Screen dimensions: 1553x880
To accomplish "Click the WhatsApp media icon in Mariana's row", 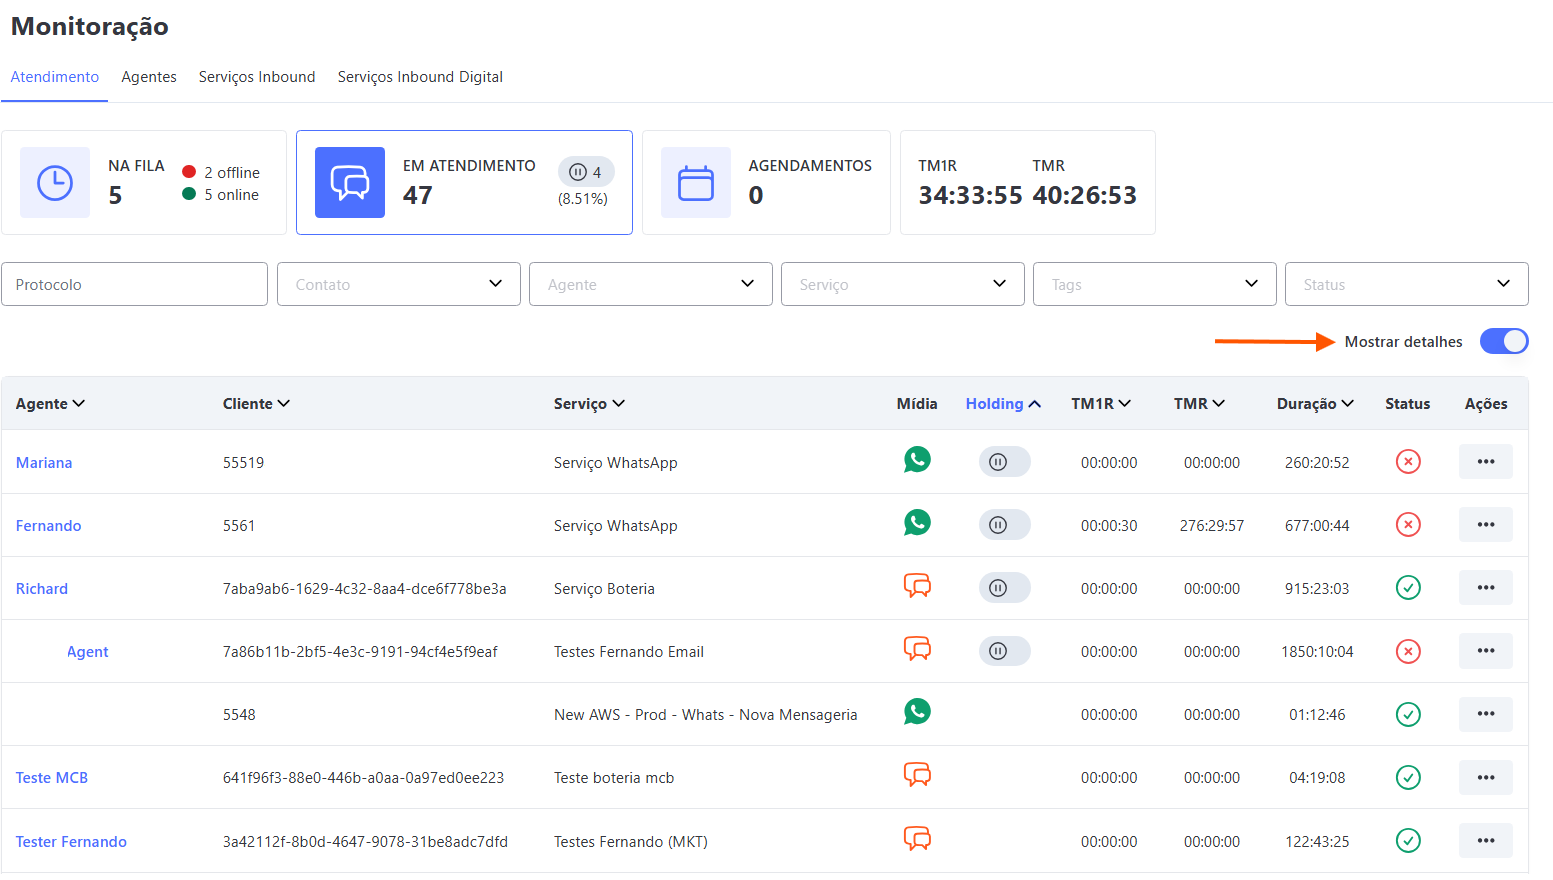I will pyautogui.click(x=917, y=460).
